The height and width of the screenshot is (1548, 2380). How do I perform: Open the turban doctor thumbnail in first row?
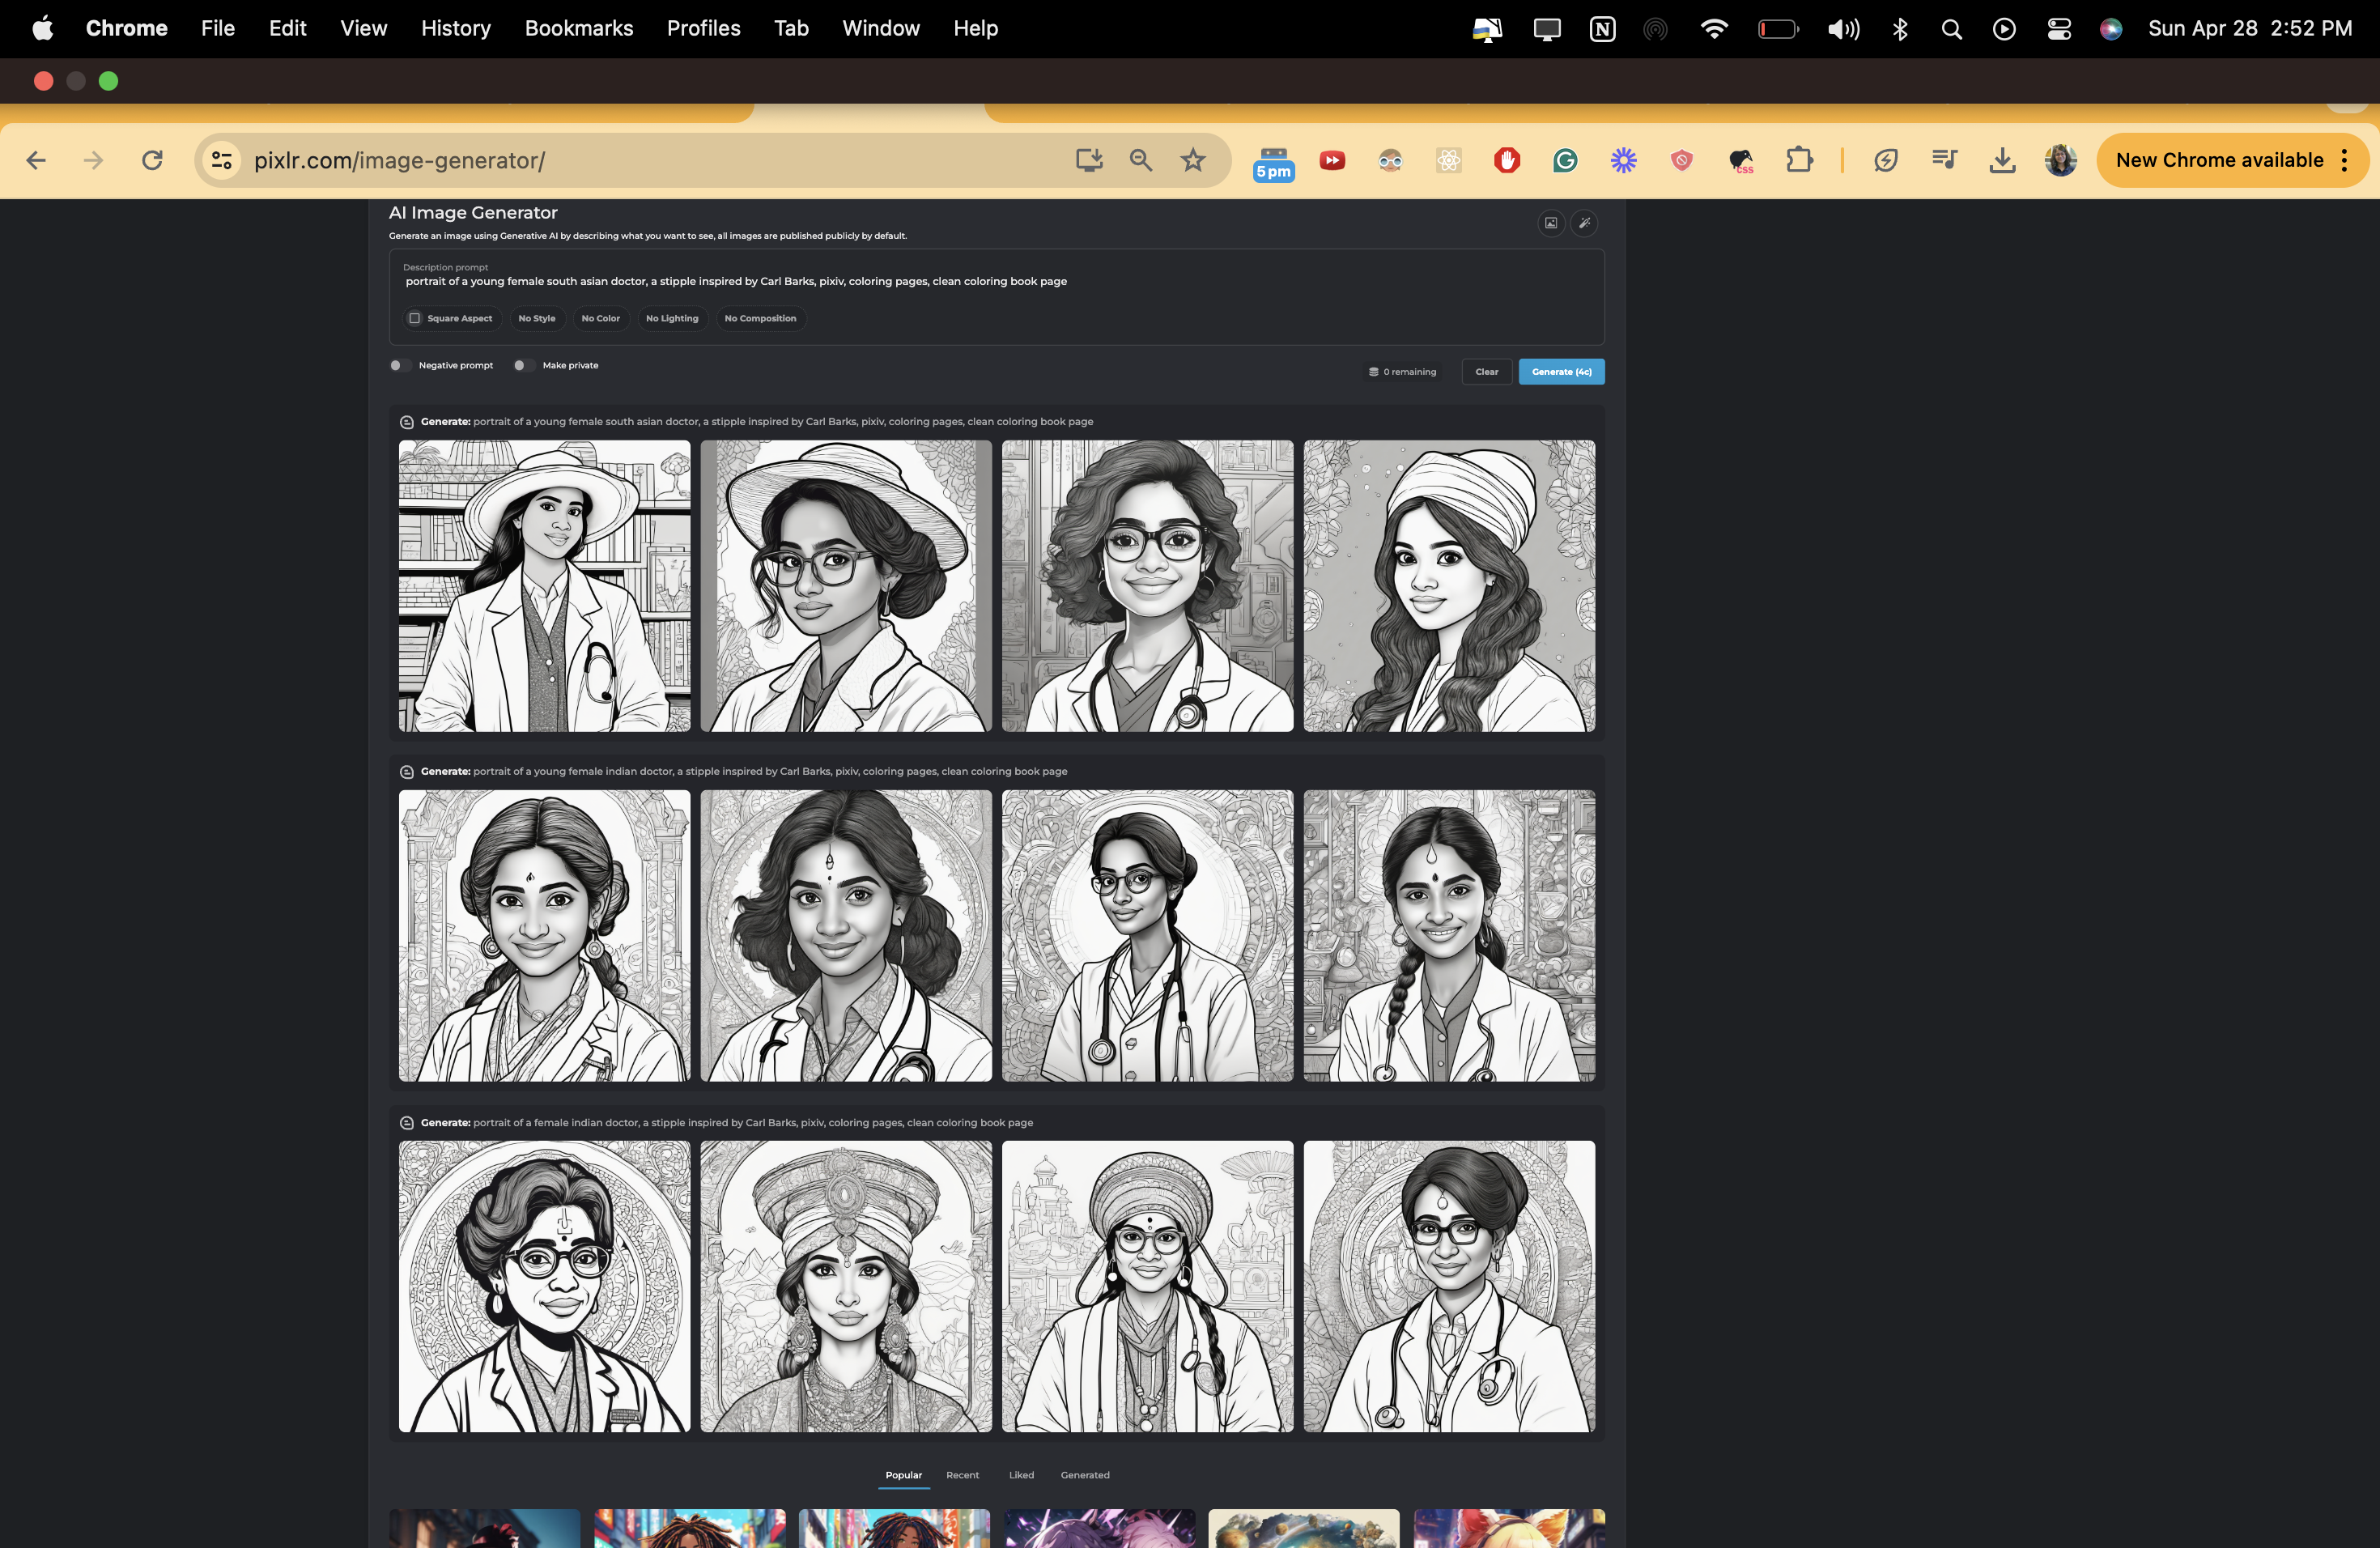(x=1448, y=586)
